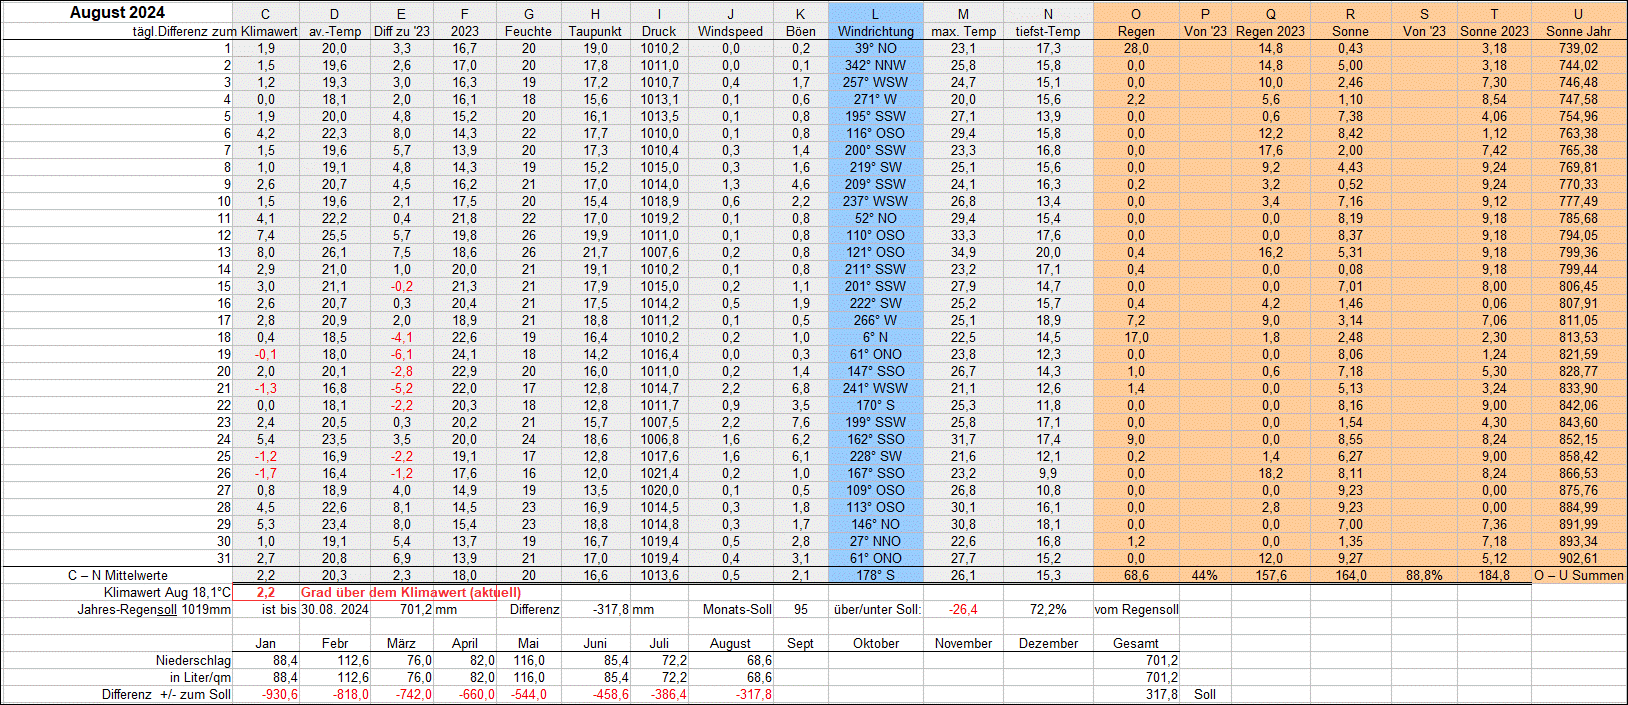Select the 'av.-Temp' column heading
1628x705 pixels.
coord(335,31)
